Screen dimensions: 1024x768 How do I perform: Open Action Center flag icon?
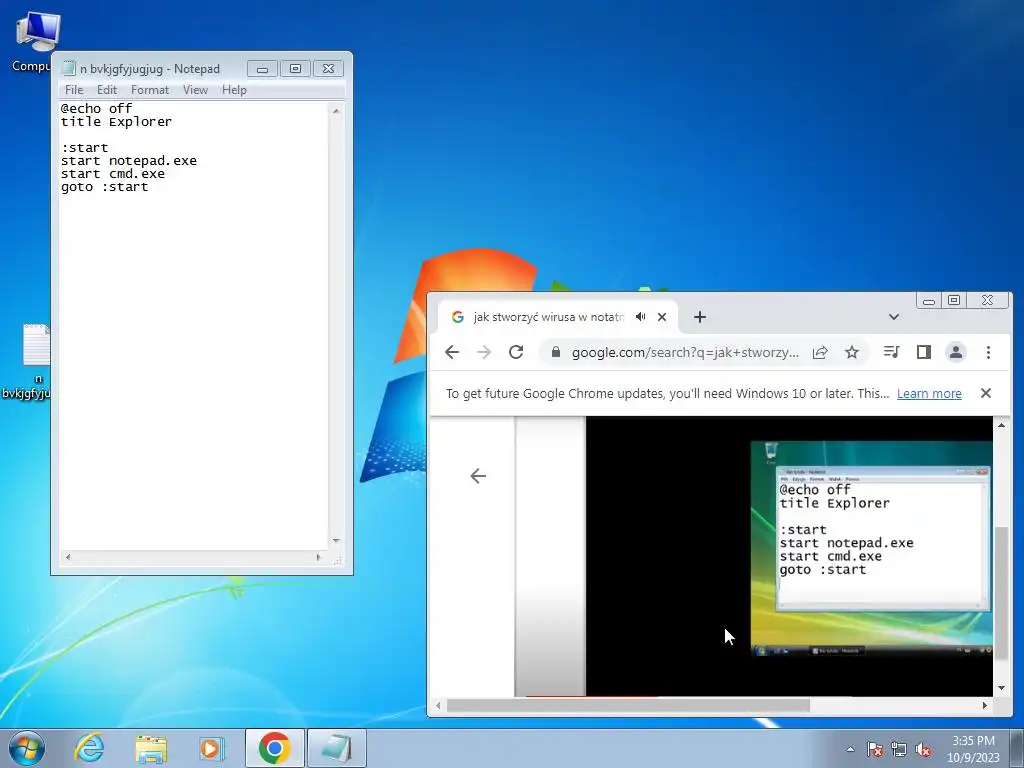[875, 749]
